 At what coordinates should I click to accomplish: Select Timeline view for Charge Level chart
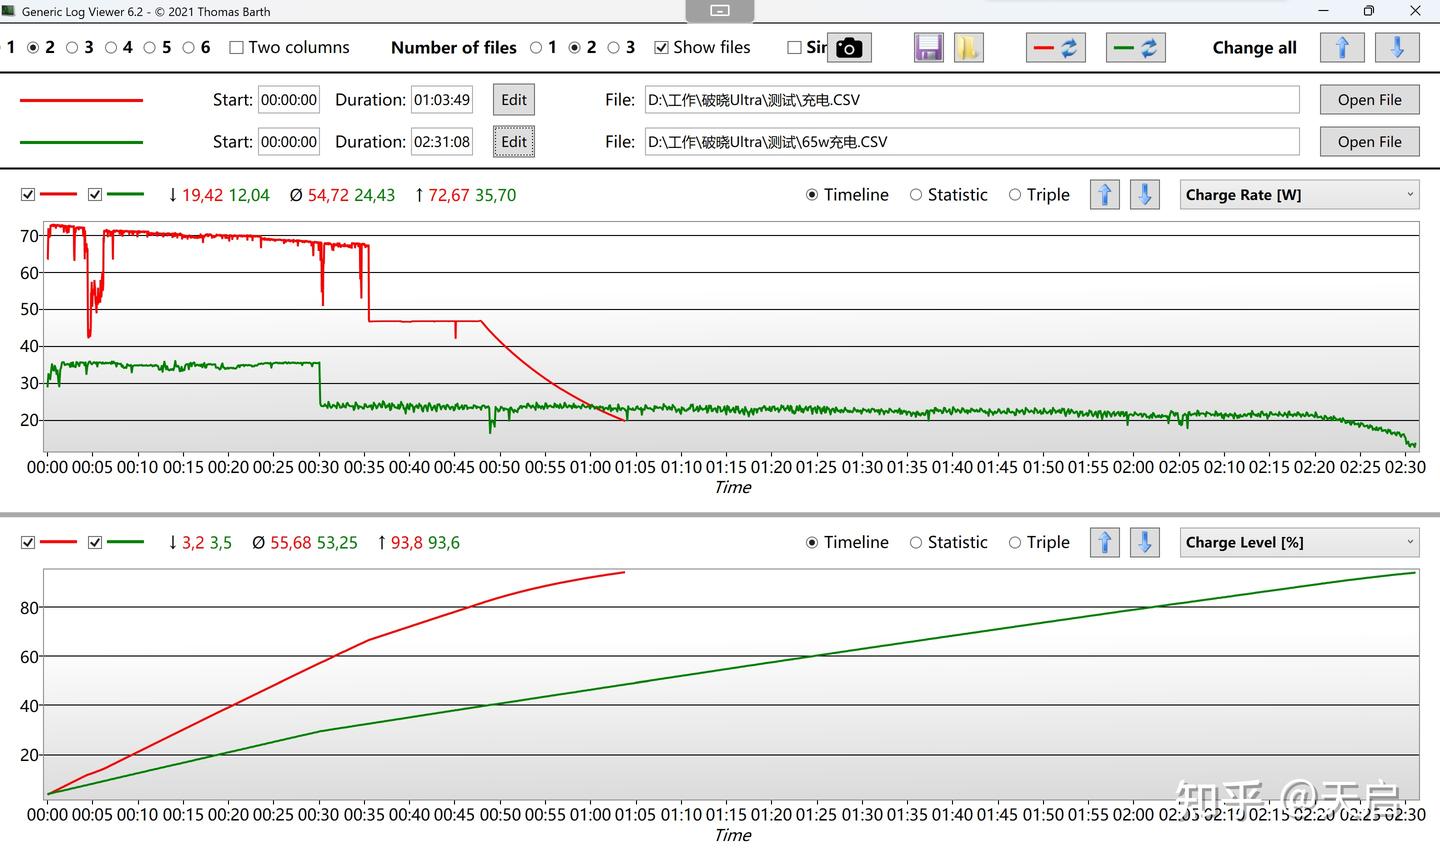point(812,542)
